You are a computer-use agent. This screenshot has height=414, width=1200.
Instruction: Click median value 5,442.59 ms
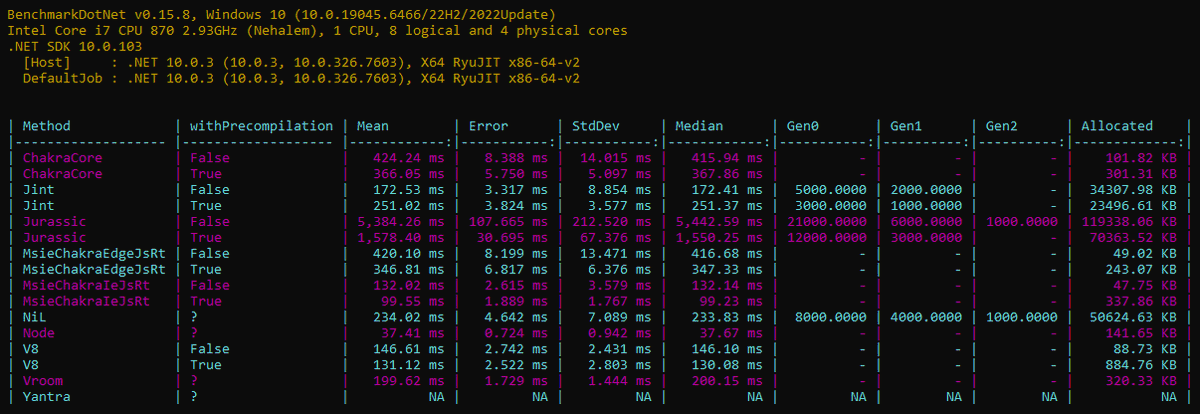[718, 220]
